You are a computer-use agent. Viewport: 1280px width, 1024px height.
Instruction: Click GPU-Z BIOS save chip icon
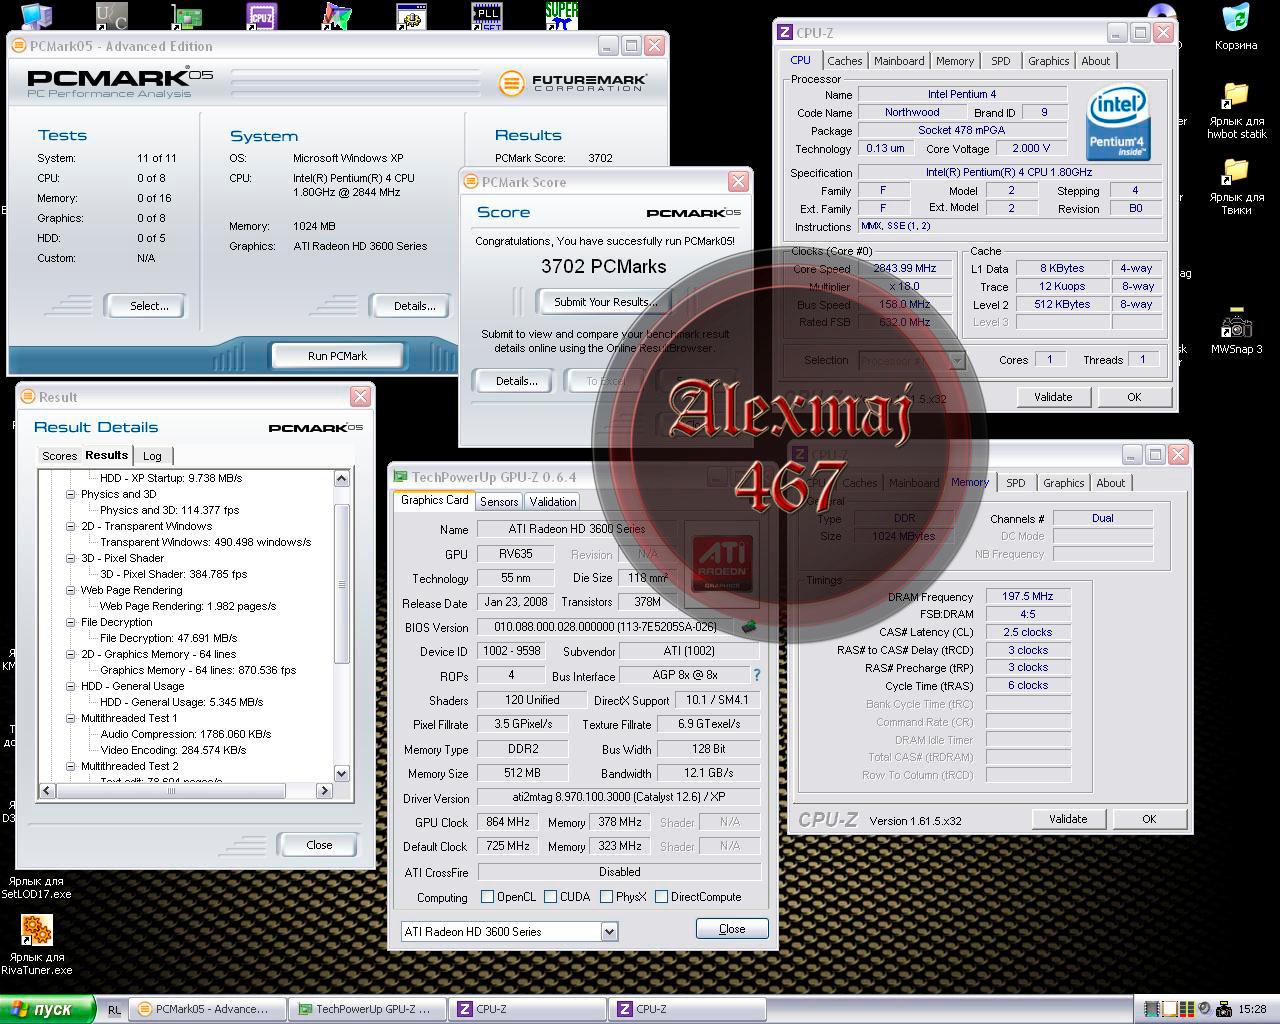pyautogui.click(x=747, y=627)
